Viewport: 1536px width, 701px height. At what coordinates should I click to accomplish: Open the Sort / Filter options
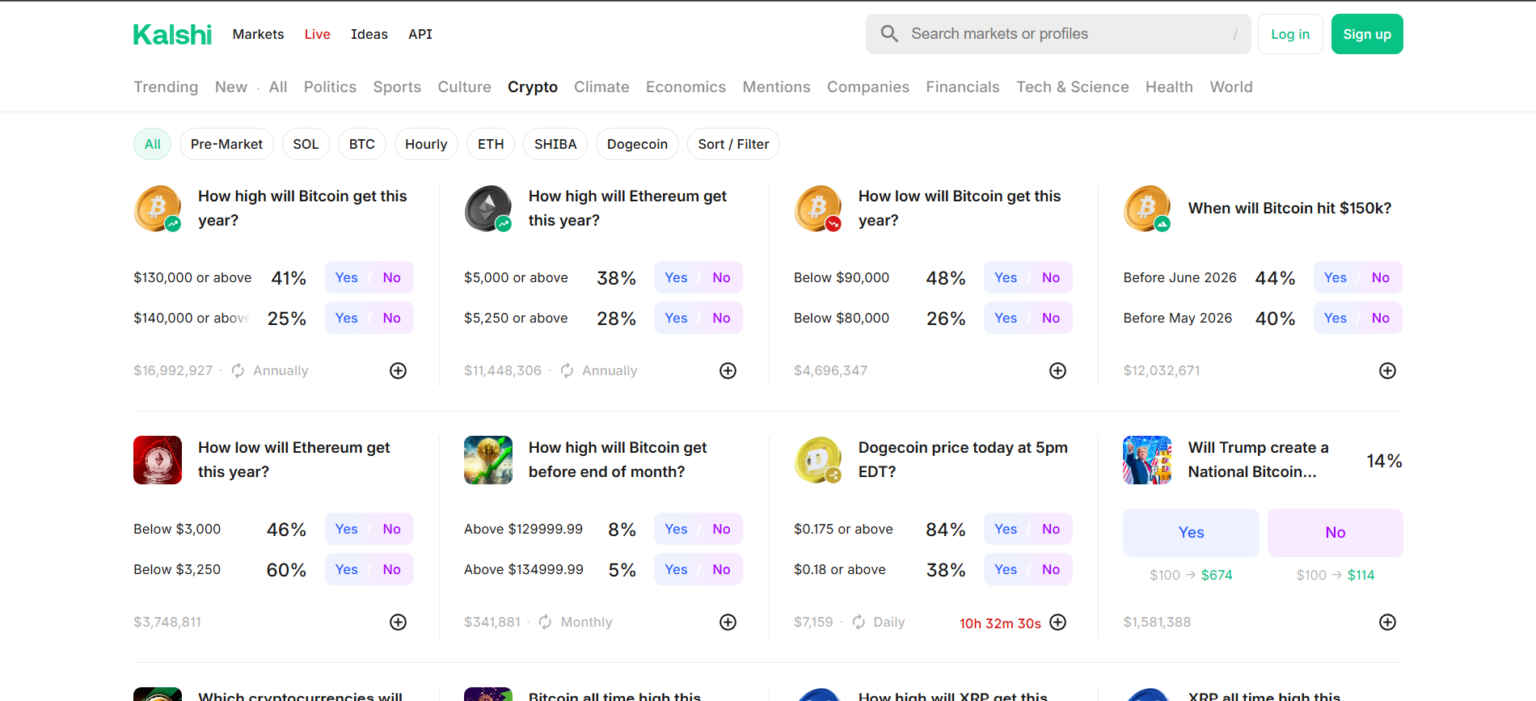733,144
